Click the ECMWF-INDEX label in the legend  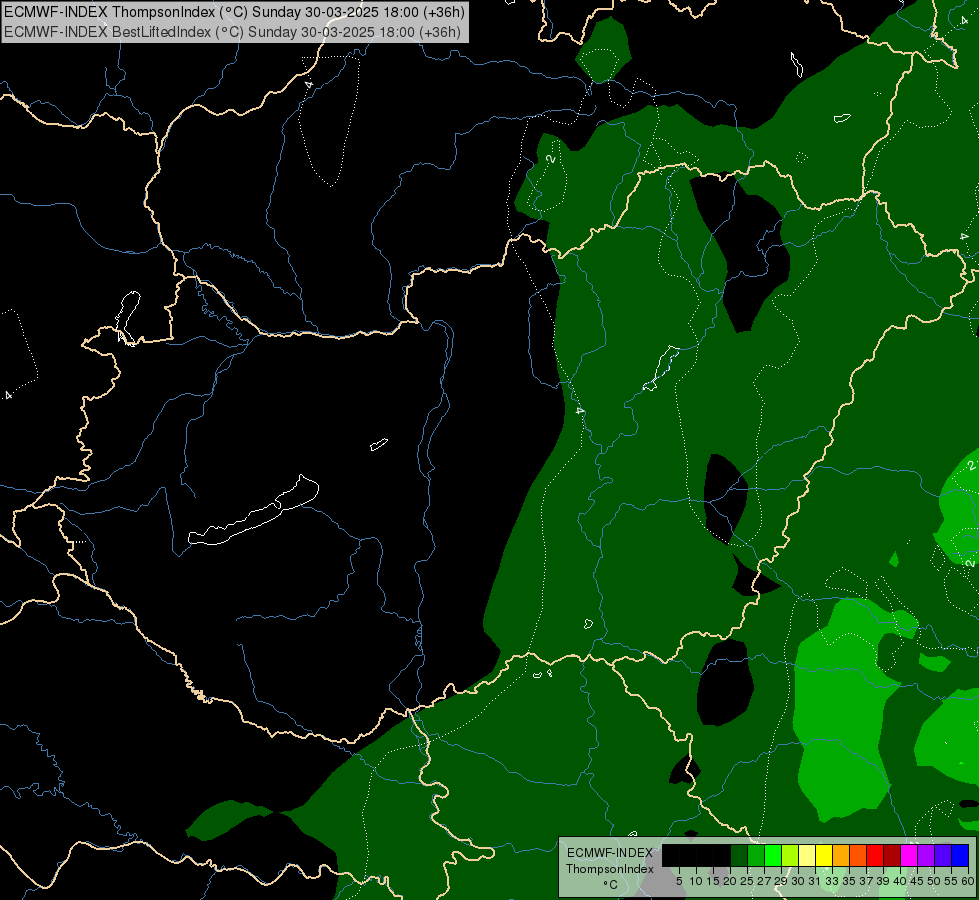(610, 853)
